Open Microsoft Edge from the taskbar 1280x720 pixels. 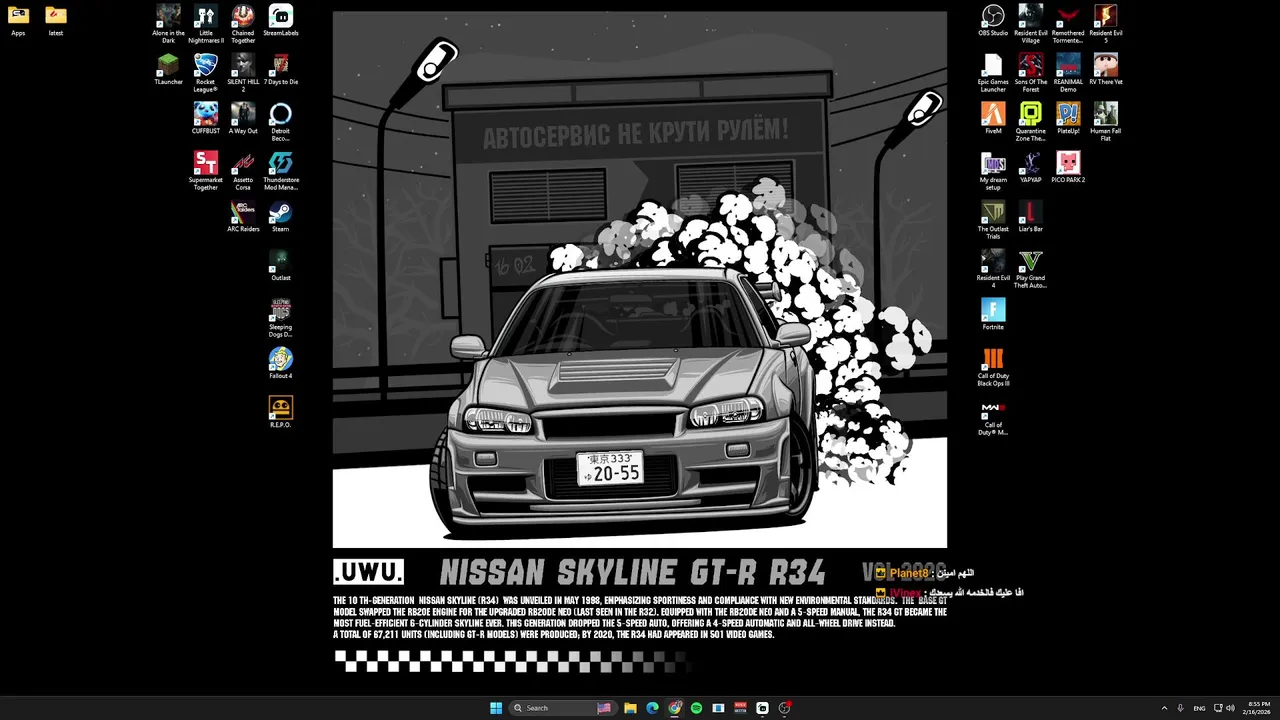652,708
